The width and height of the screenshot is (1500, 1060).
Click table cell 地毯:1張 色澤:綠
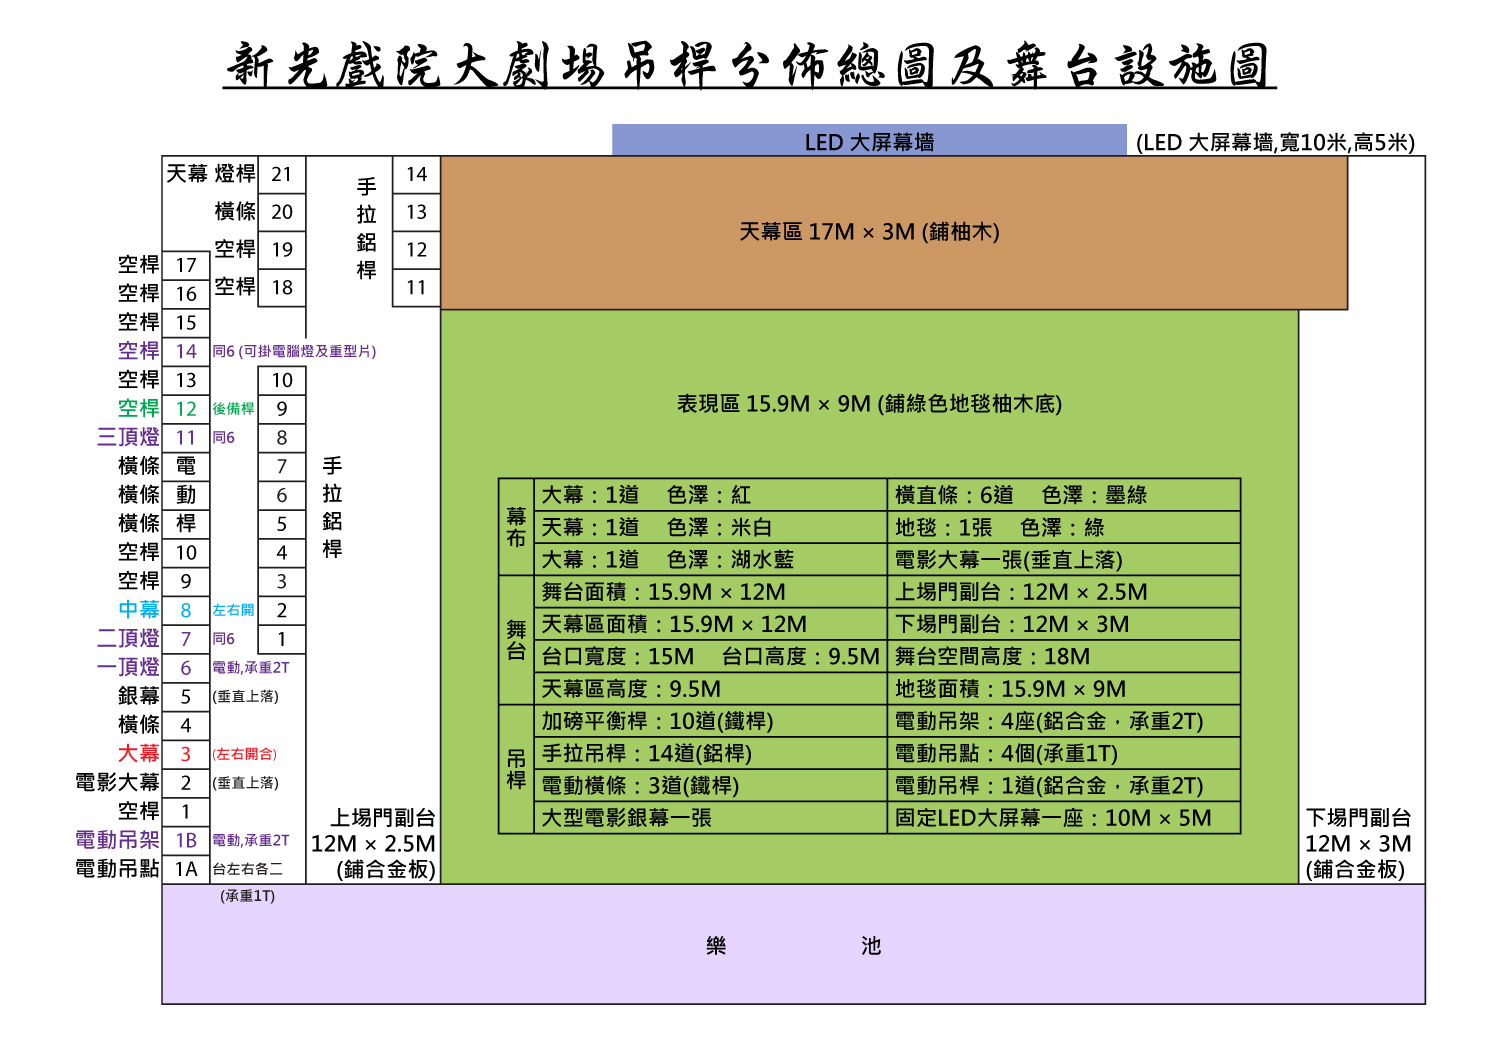tap(1064, 527)
